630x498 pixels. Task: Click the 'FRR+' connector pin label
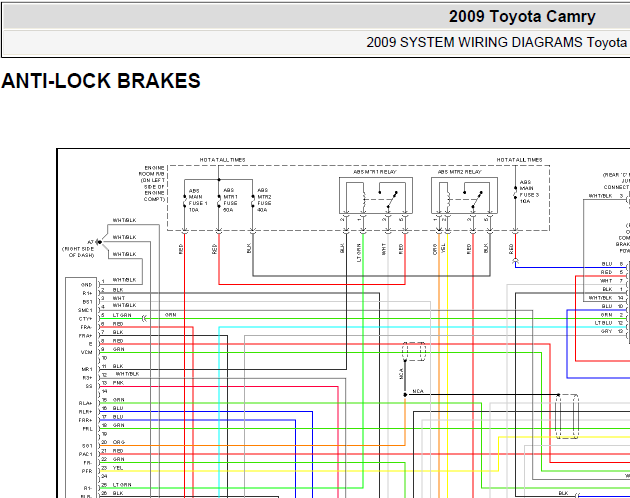[85, 420]
